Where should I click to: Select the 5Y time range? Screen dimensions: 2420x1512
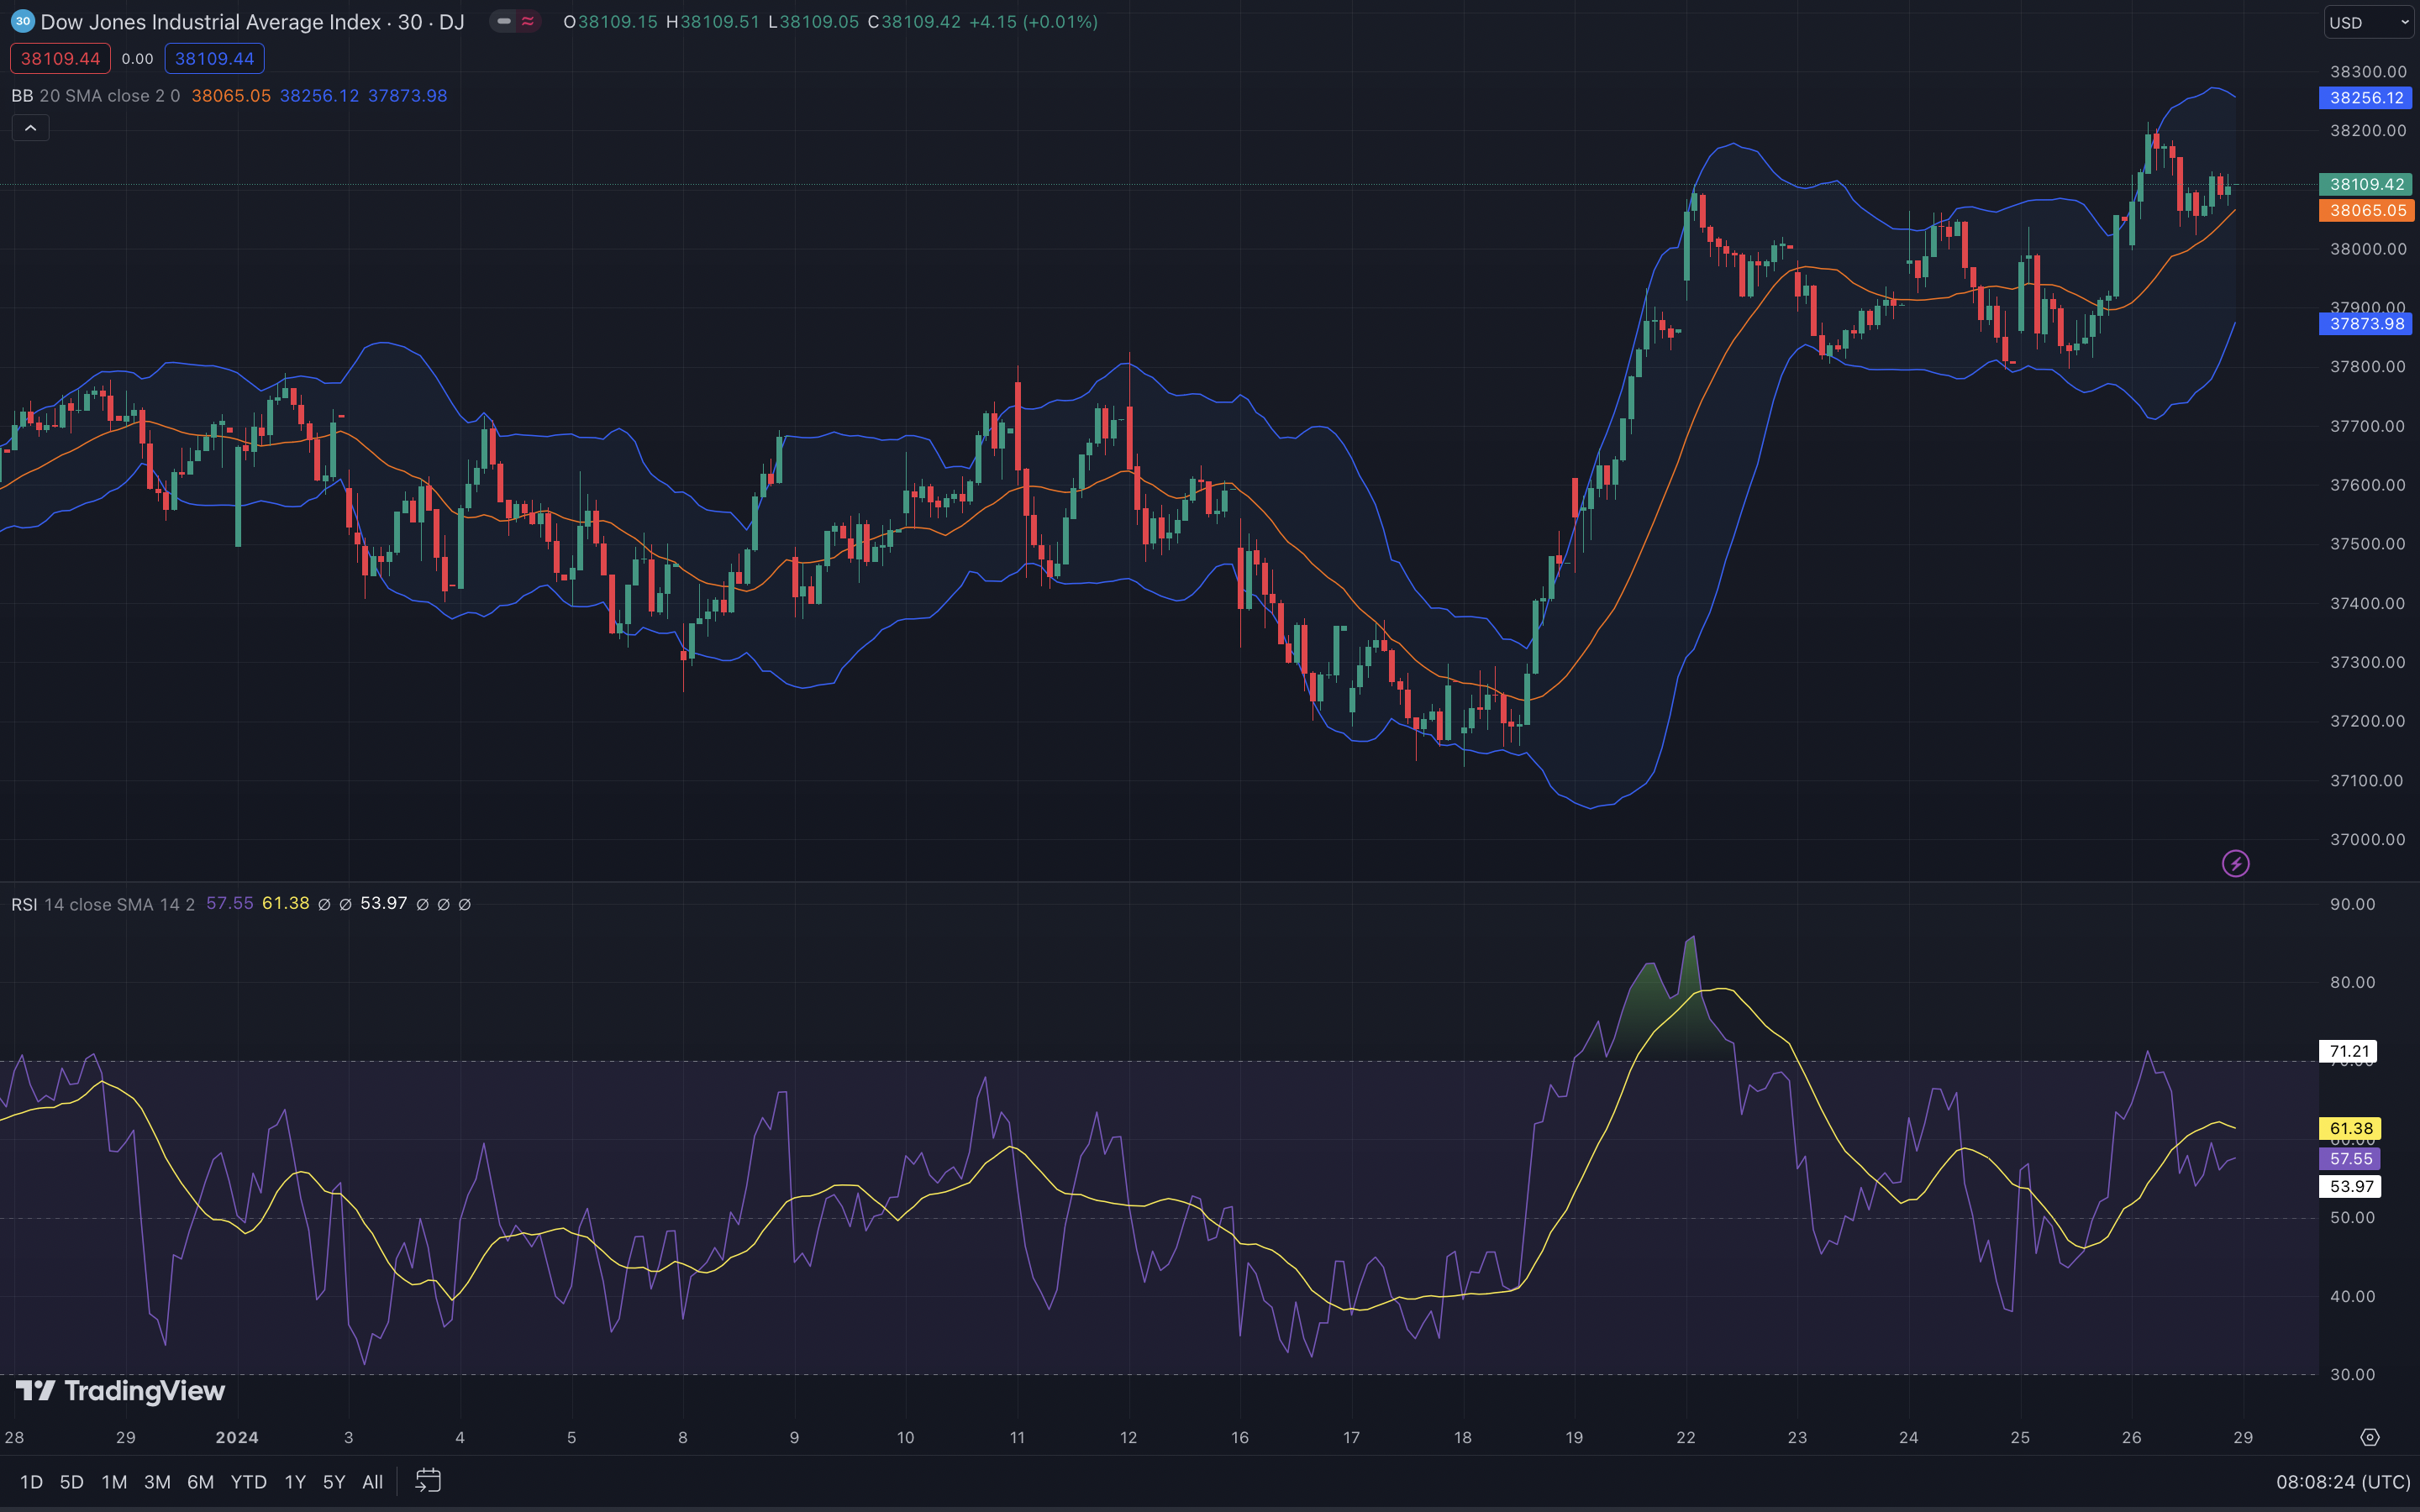point(334,1482)
